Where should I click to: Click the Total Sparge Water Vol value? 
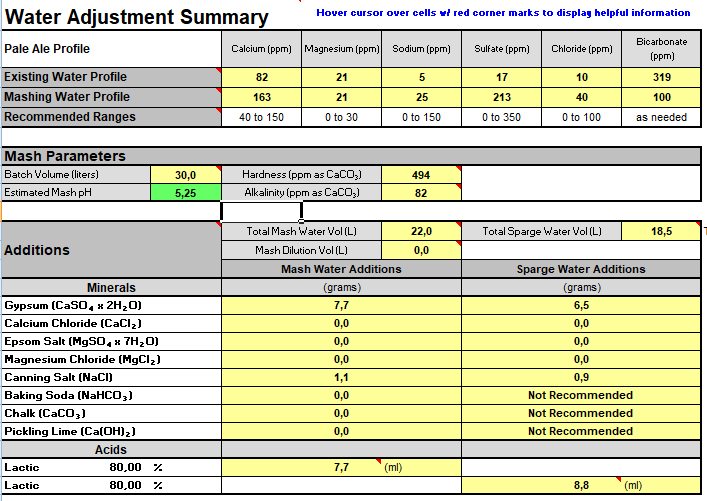[x=661, y=231]
